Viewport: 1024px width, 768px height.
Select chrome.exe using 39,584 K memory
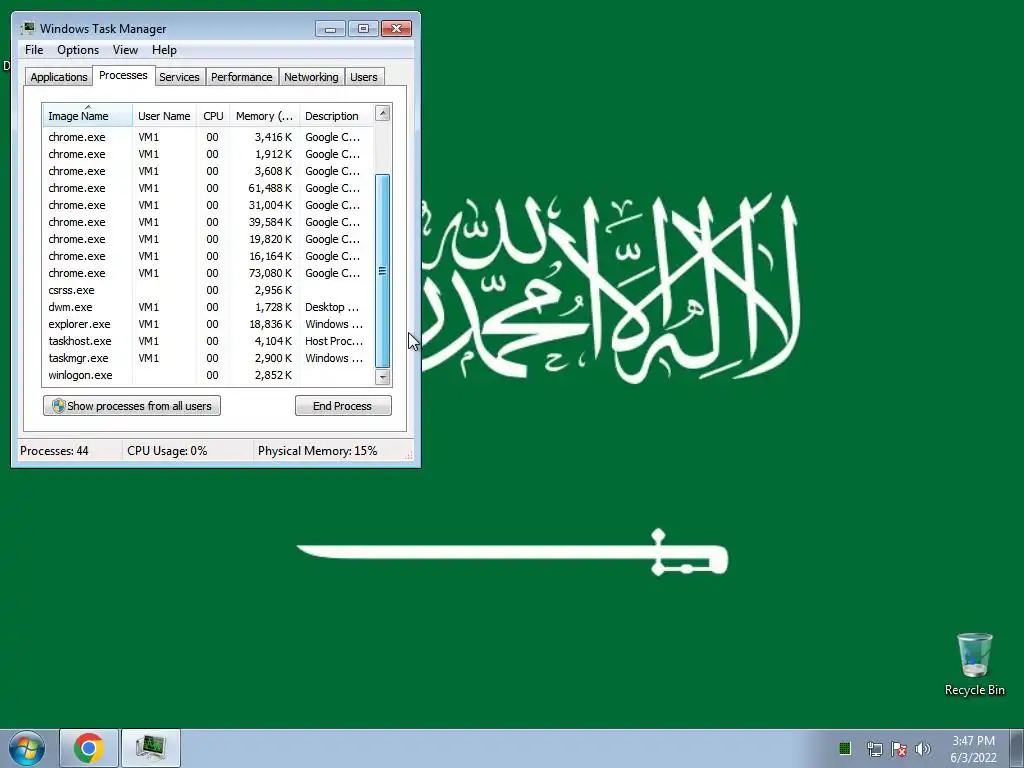208,222
